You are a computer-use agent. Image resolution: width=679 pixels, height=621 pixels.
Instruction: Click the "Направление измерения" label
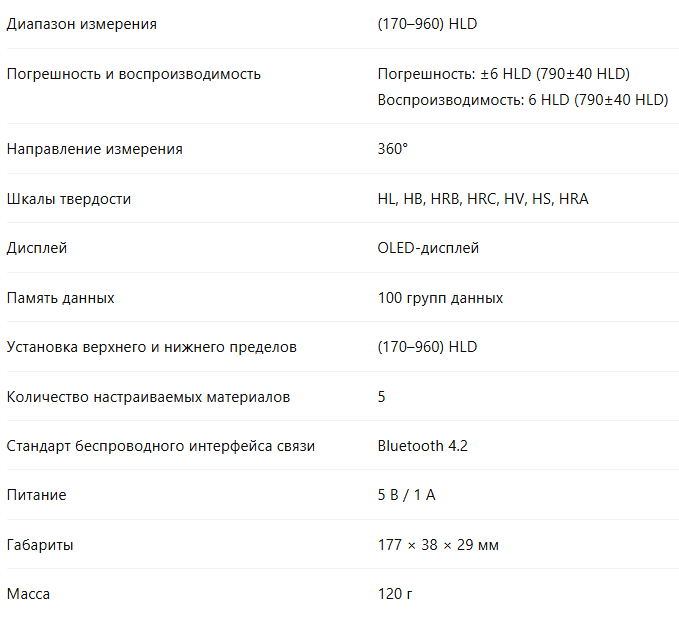(94, 149)
